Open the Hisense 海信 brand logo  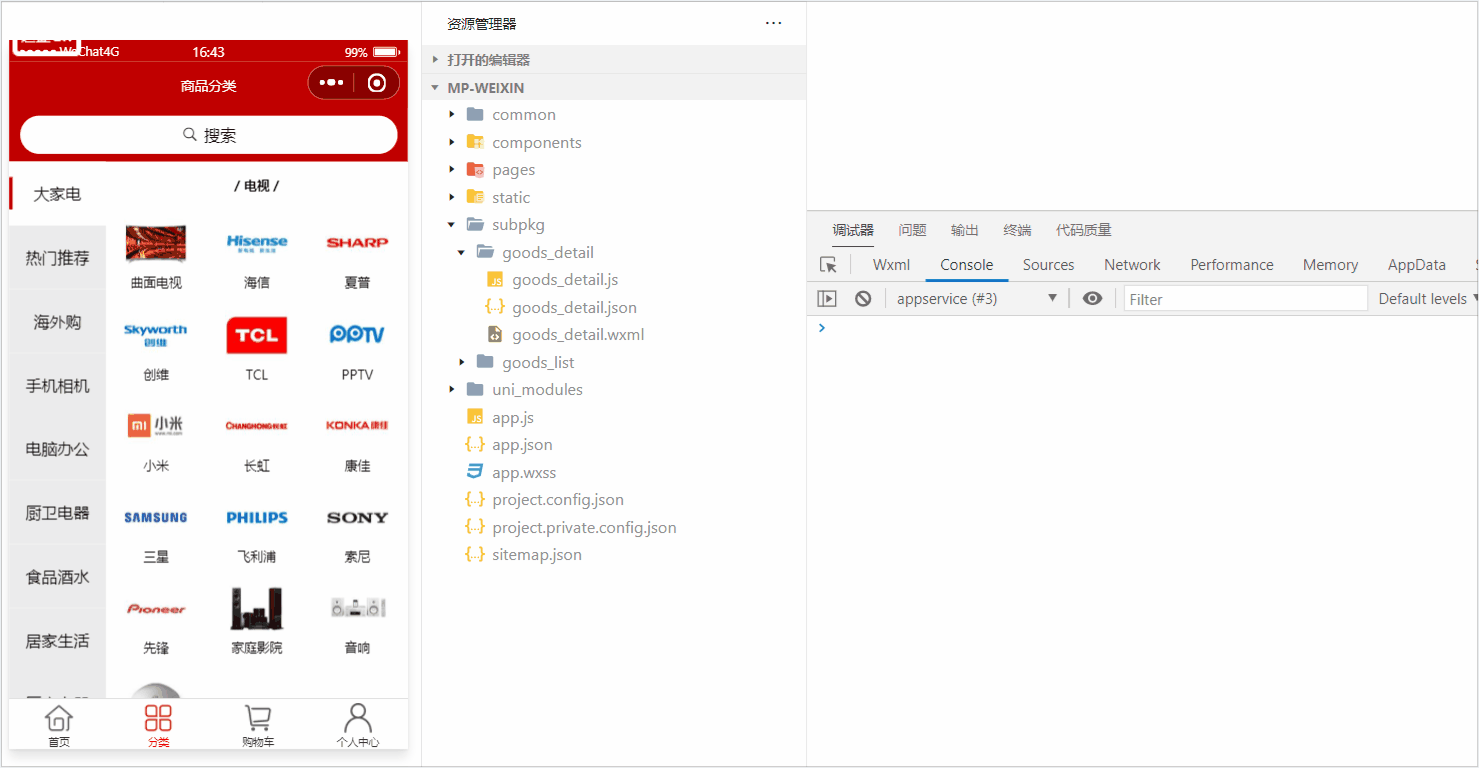coord(257,243)
